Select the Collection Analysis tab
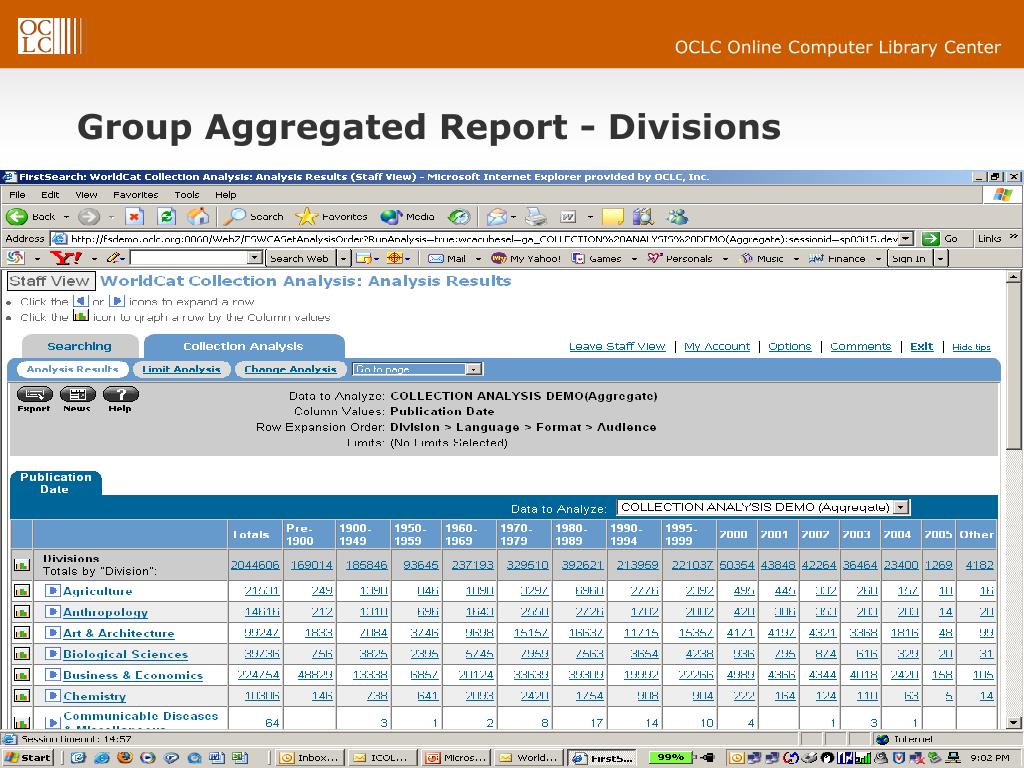 (x=244, y=346)
